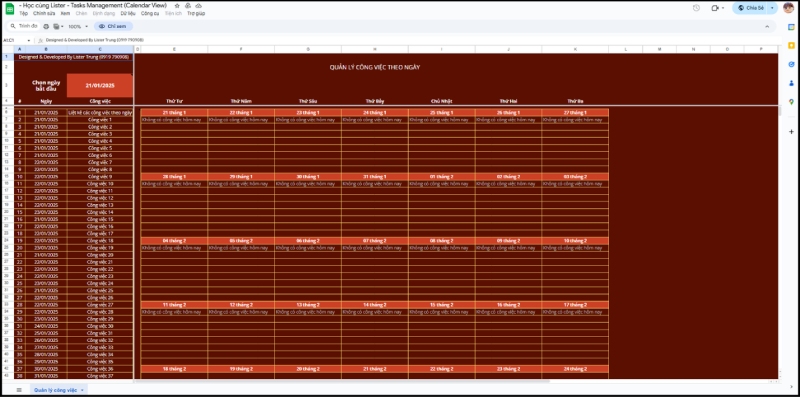Select the "14 tháng 2" date cell
The height and width of the screenshot is (397, 800).
click(x=375, y=305)
